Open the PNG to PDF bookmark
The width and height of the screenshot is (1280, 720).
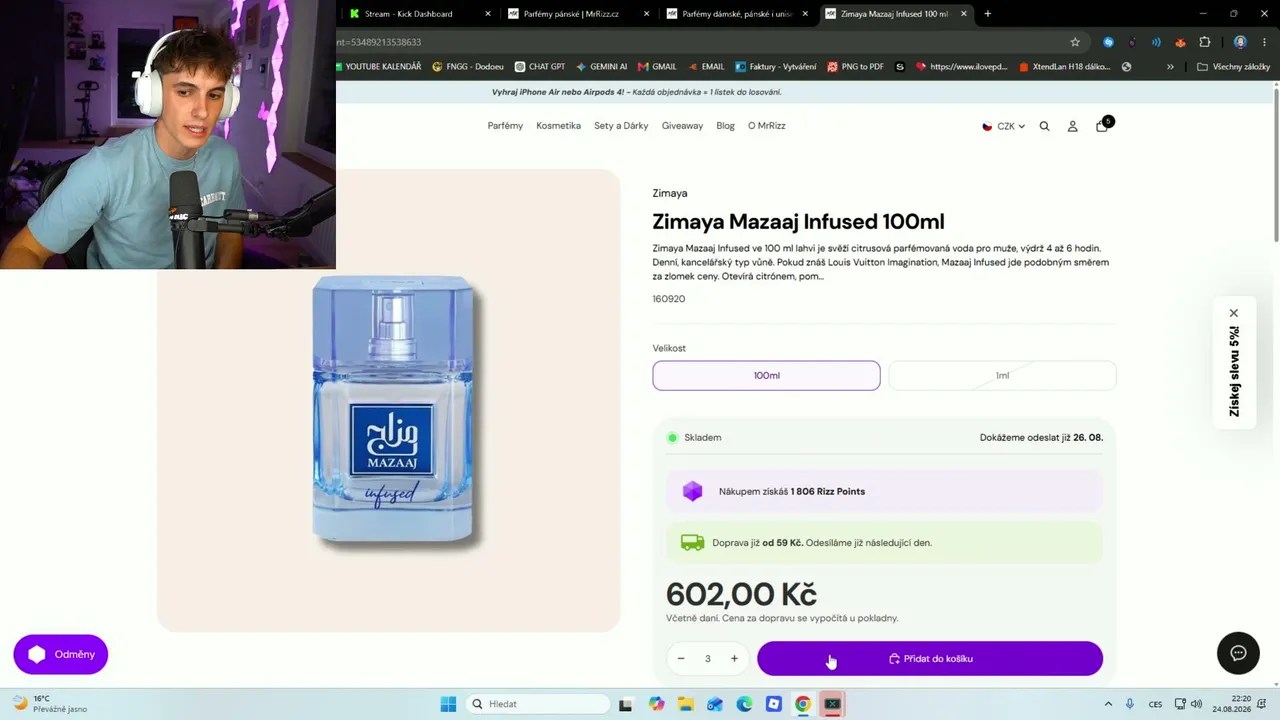pos(856,67)
